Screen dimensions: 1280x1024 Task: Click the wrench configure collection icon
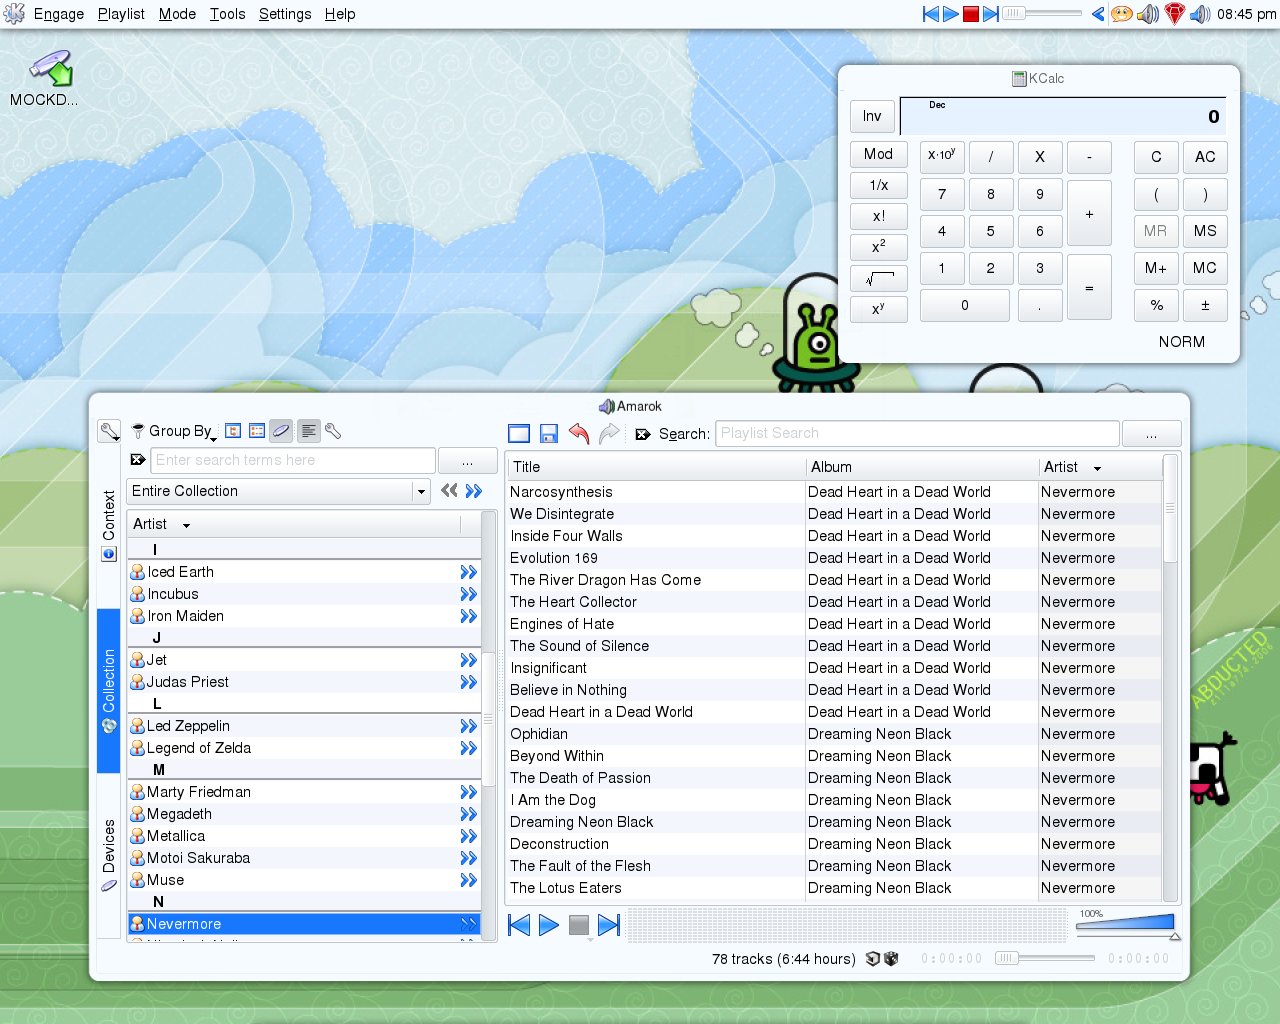pyautogui.click(x=333, y=431)
